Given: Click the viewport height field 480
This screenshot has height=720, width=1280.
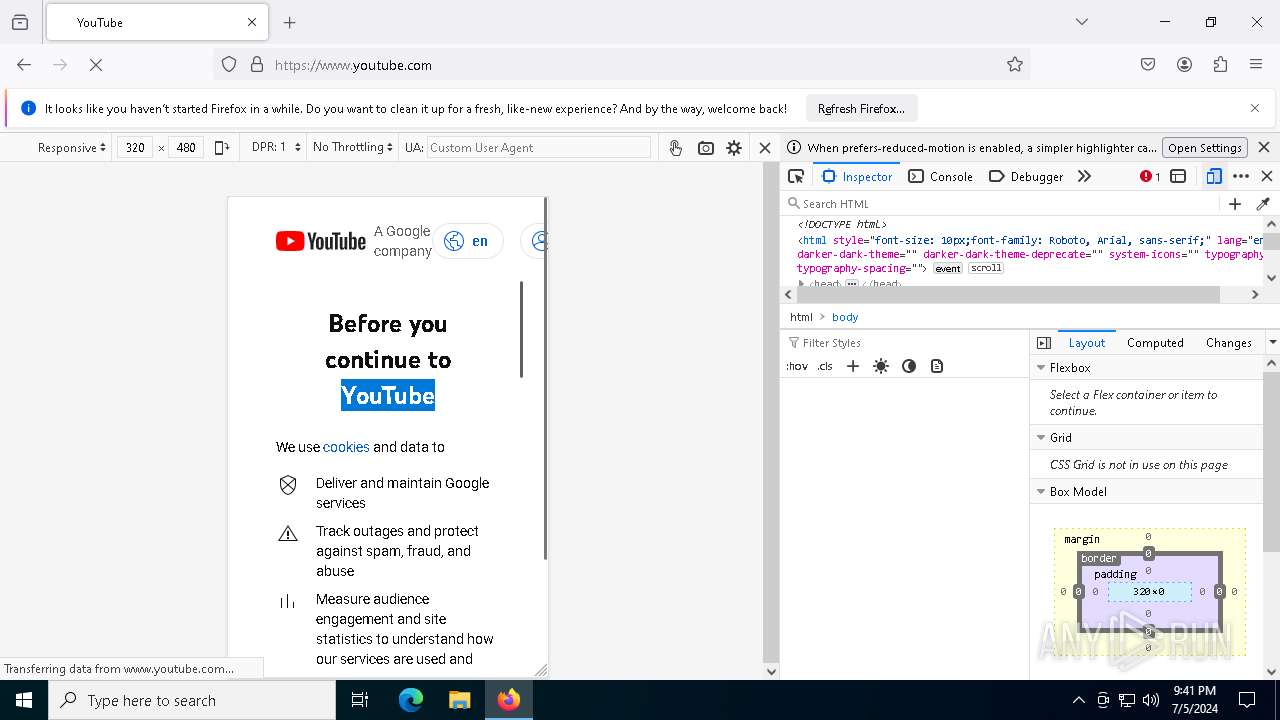Looking at the screenshot, I should pyautogui.click(x=186, y=147).
